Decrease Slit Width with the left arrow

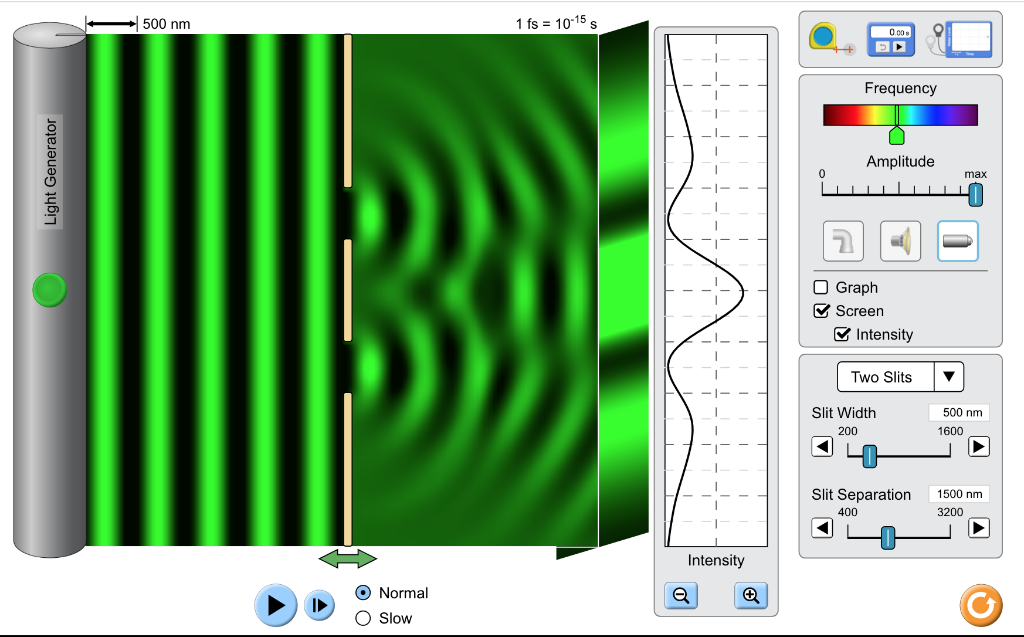[x=821, y=446]
